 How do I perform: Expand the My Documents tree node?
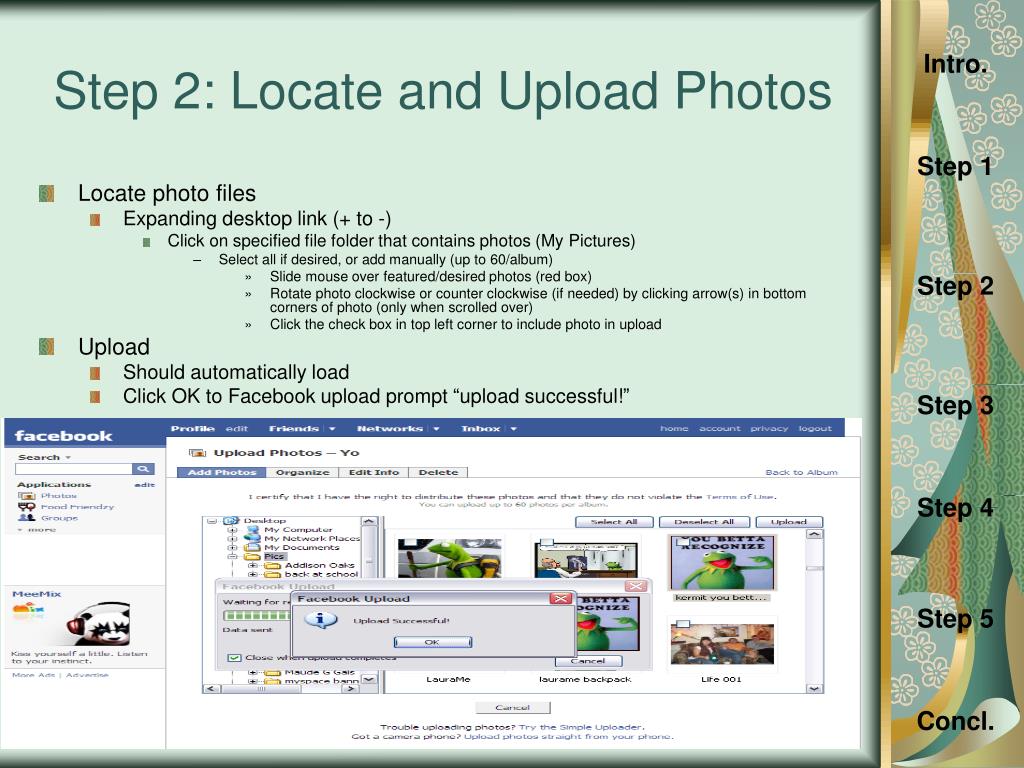(x=232, y=548)
